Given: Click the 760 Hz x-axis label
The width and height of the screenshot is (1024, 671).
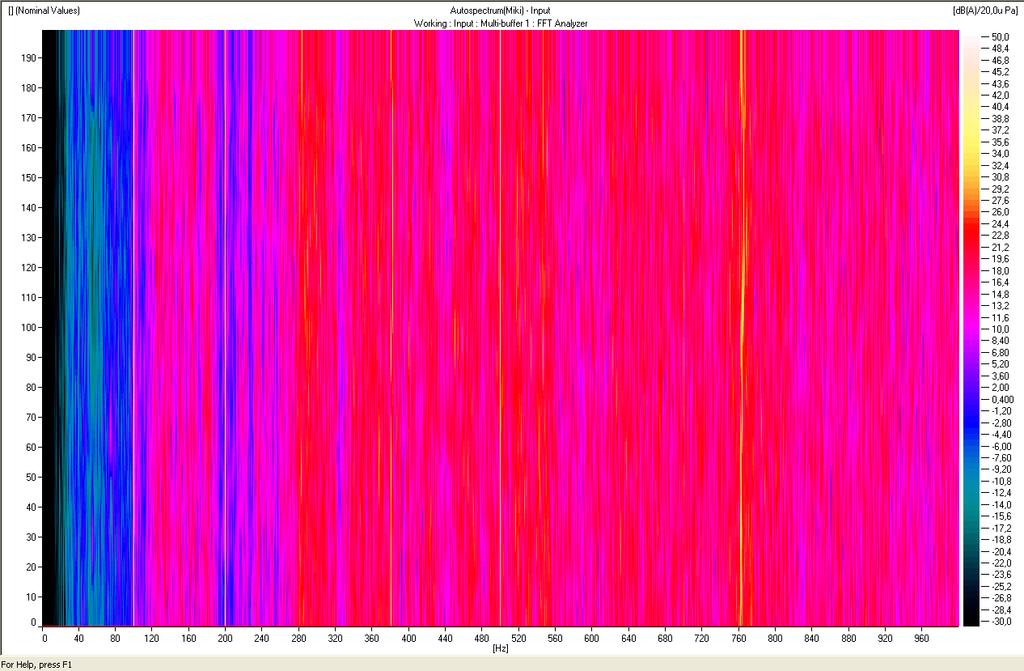Looking at the screenshot, I should (739, 638).
